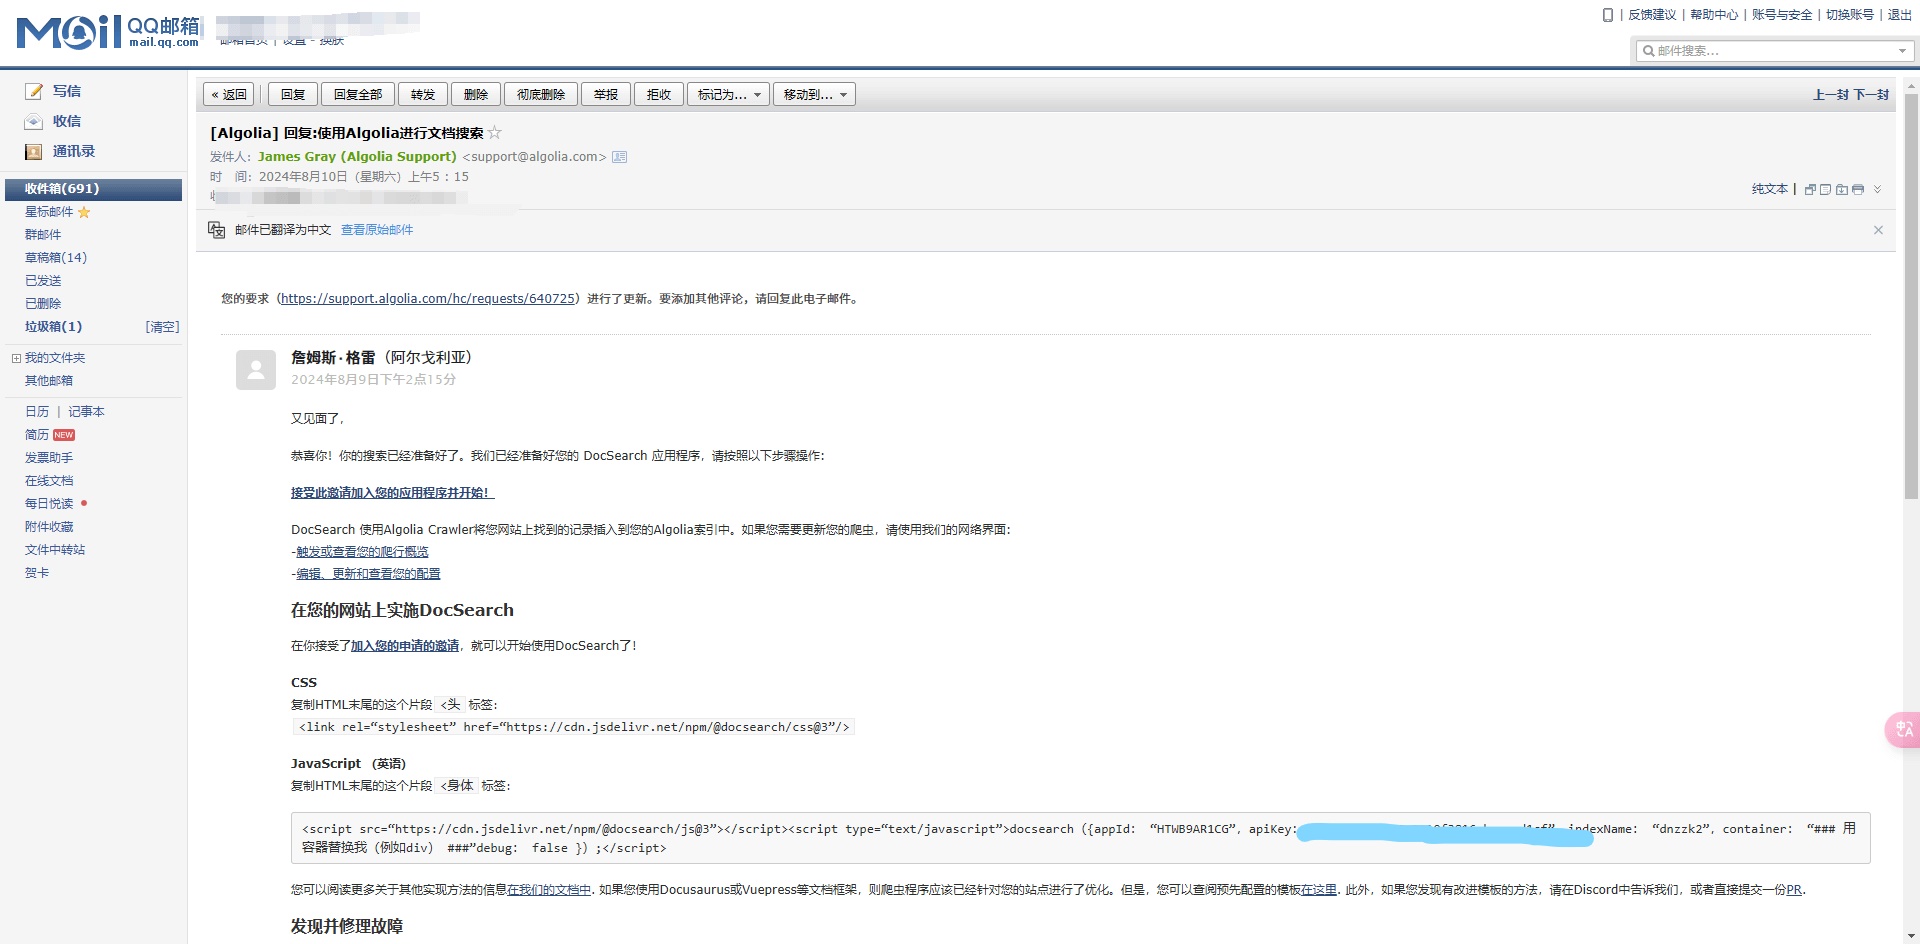The height and width of the screenshot is (944, 1920).
Task: Click the 拒收 reject button
Action: pos(659,95)
